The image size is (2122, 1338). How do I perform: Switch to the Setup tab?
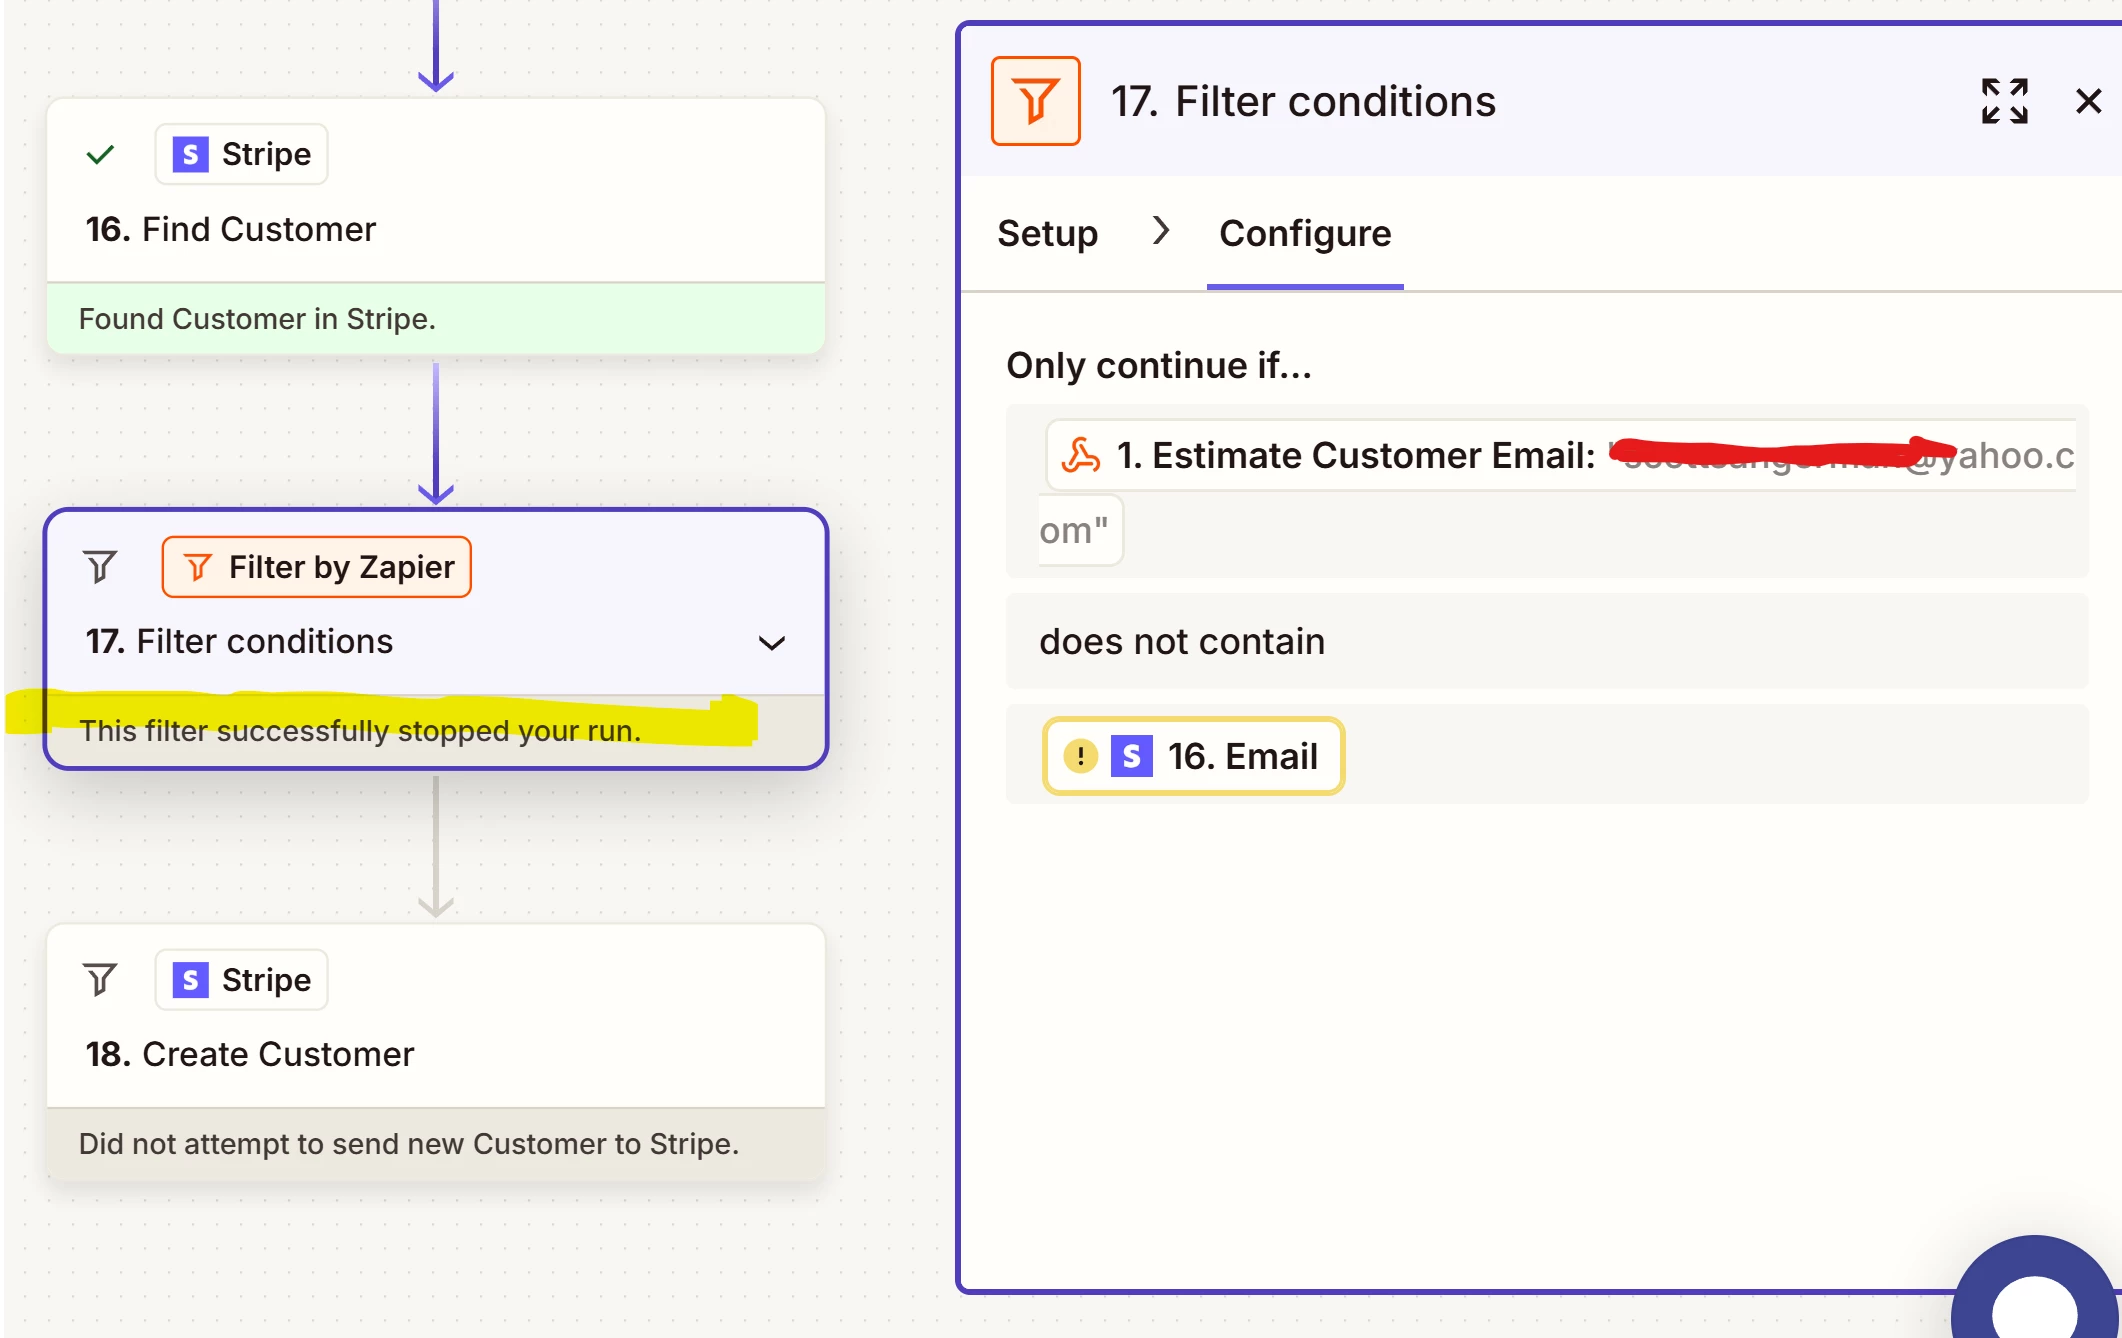point(1047,233)
